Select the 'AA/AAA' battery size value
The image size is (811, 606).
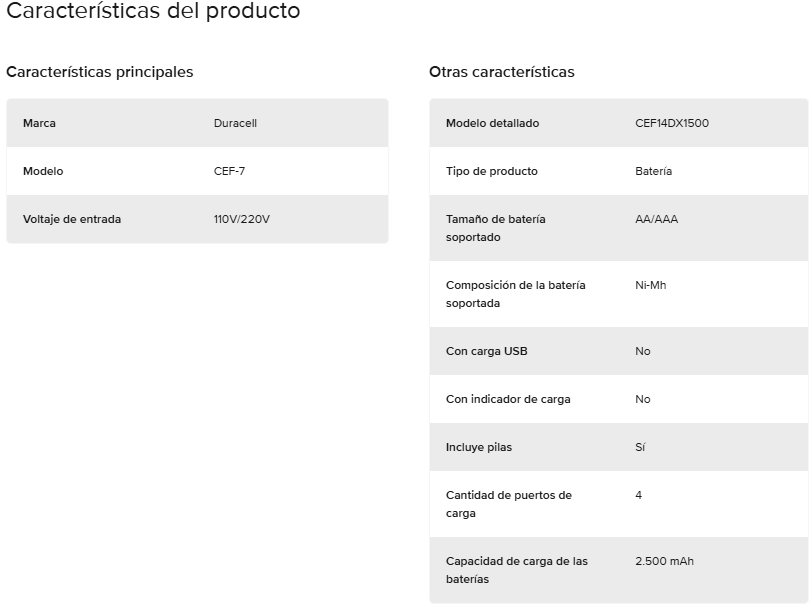[x=656, y=219]
